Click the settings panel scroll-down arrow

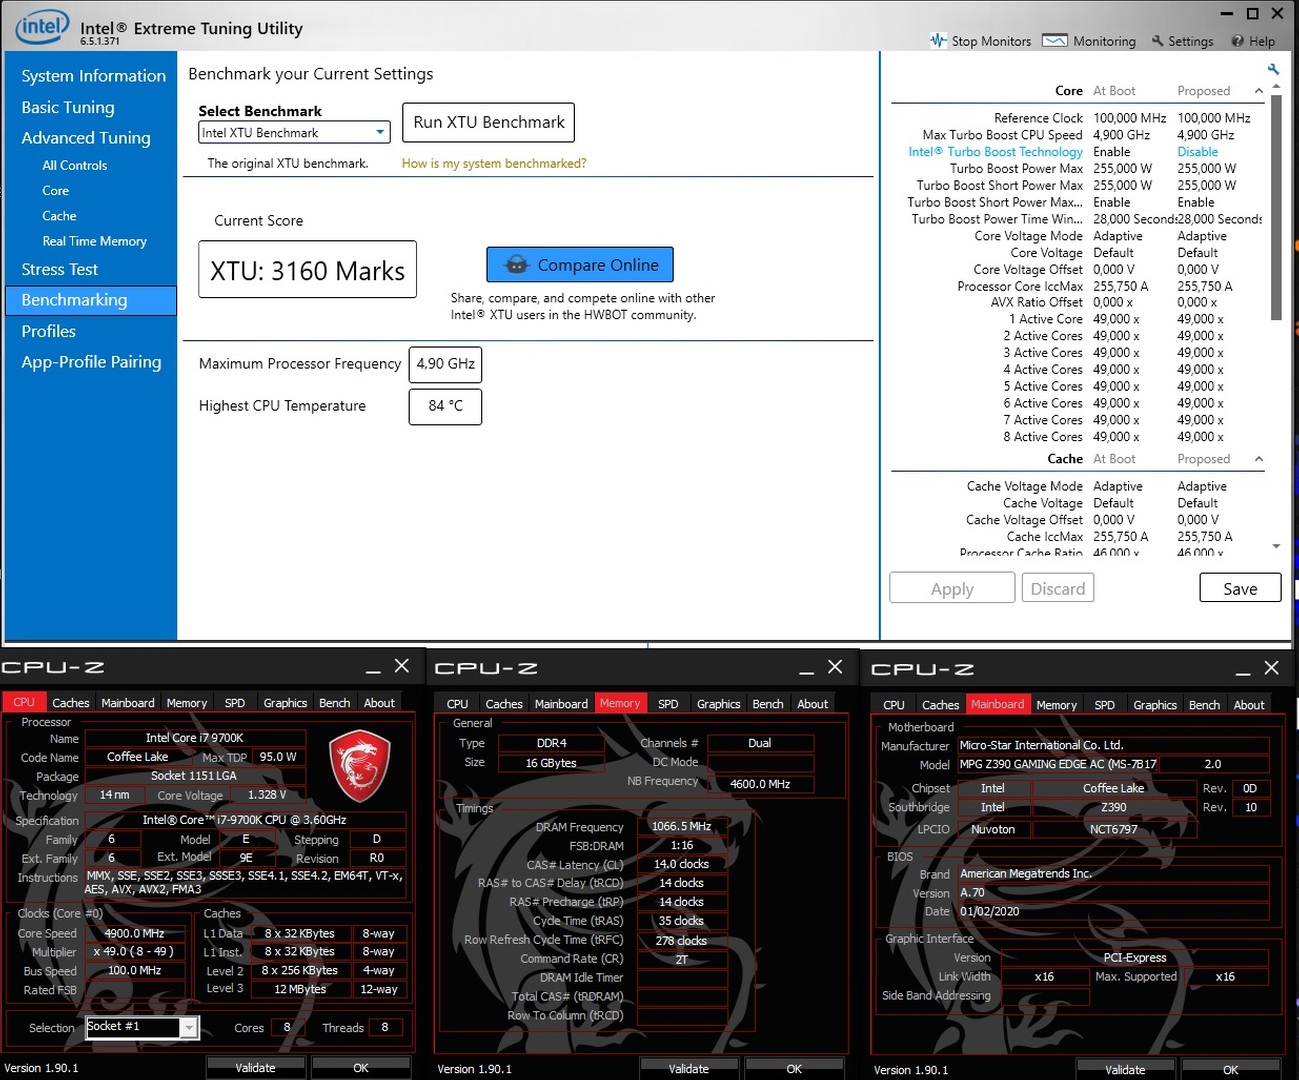coord(1276,546)
